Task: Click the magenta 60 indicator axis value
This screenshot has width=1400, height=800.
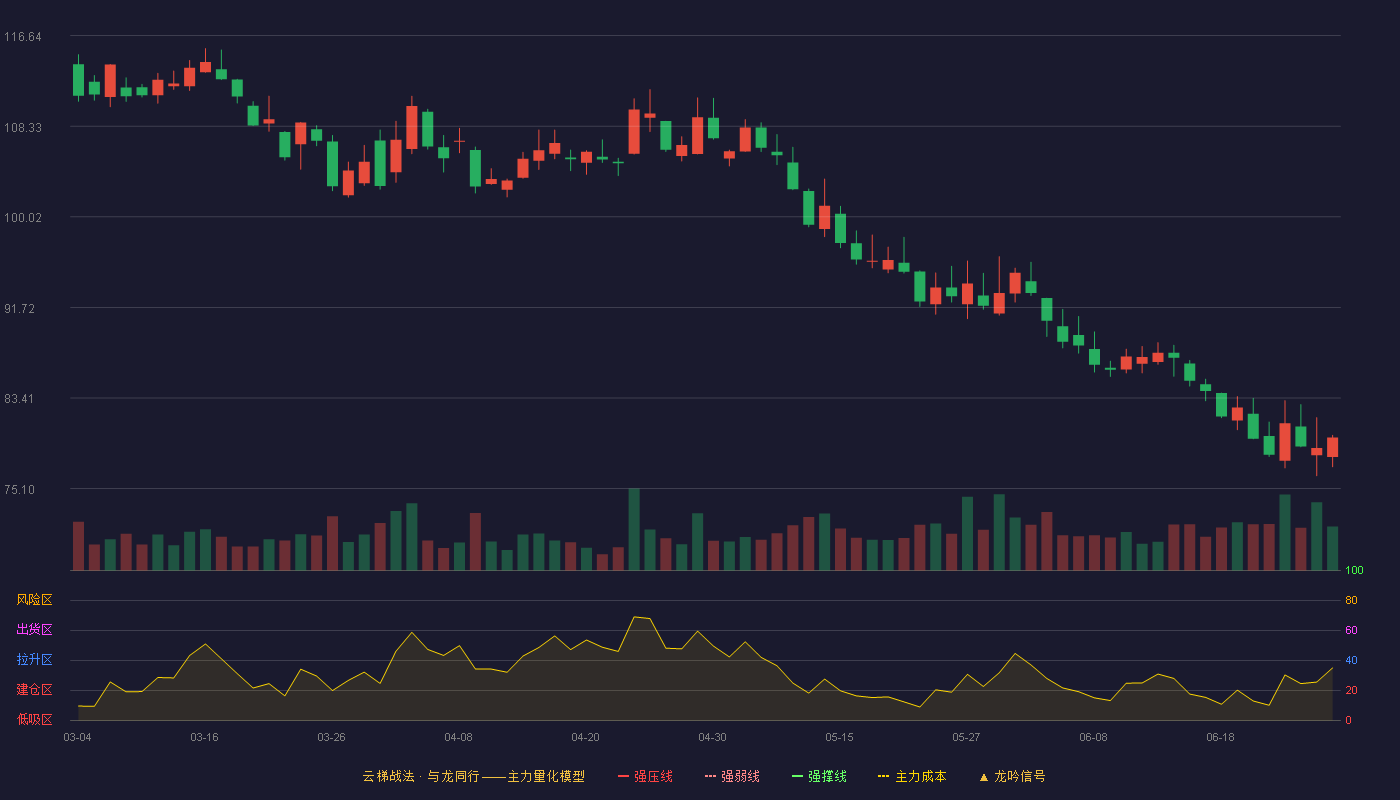Action: [1351, 631]
